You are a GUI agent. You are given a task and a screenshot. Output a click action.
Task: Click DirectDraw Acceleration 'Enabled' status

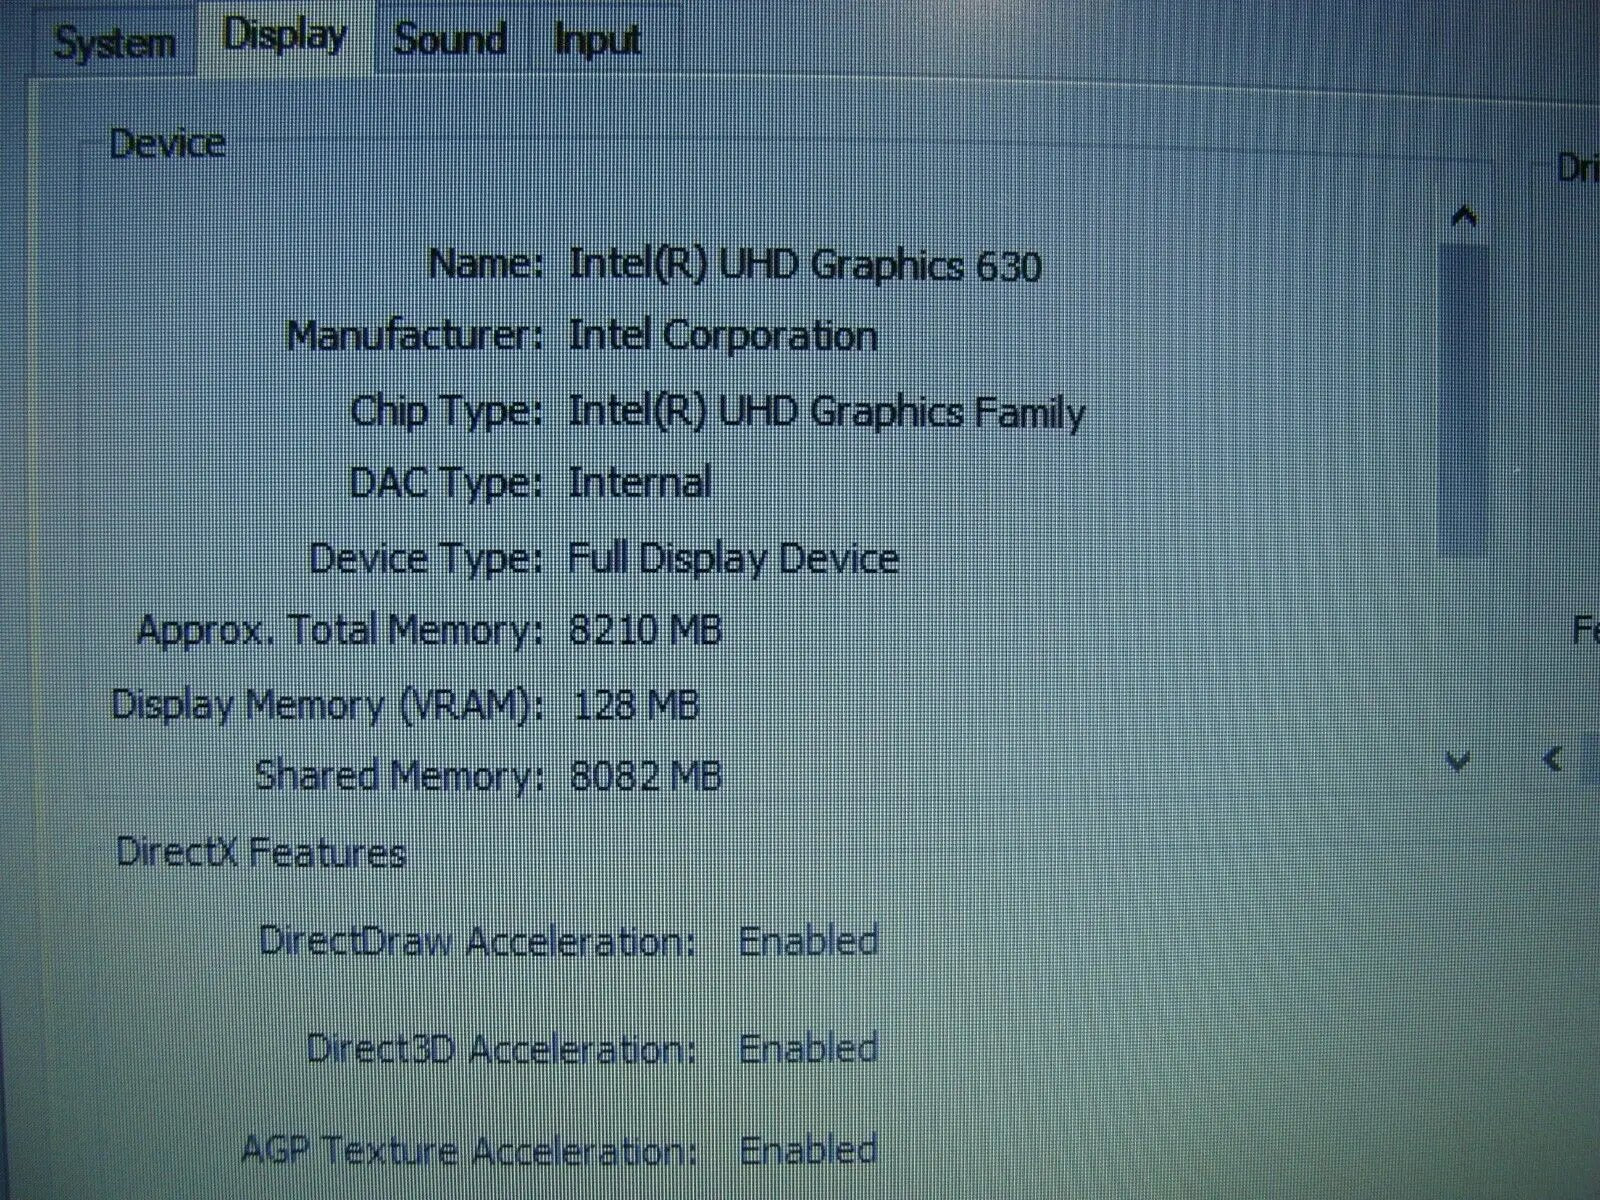click(x=809, y=942)
